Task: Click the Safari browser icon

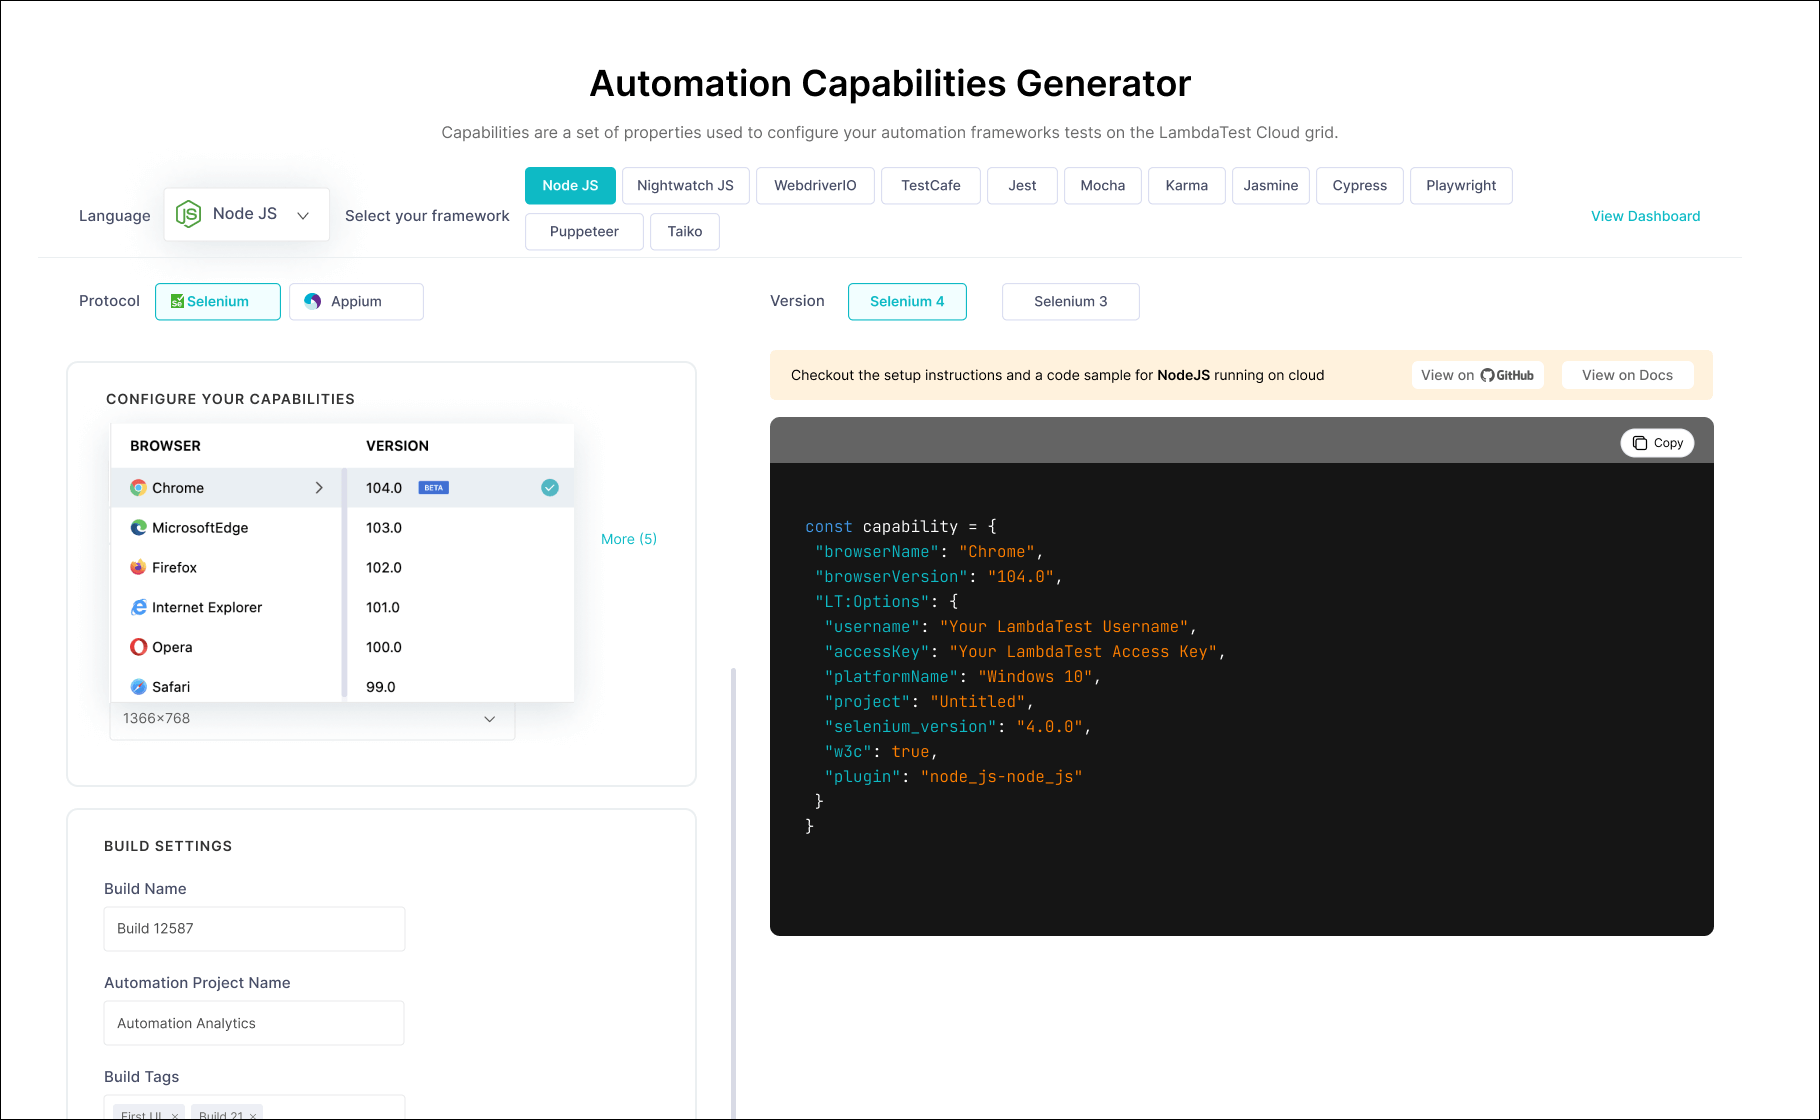Action: click(x=138, y=687)
